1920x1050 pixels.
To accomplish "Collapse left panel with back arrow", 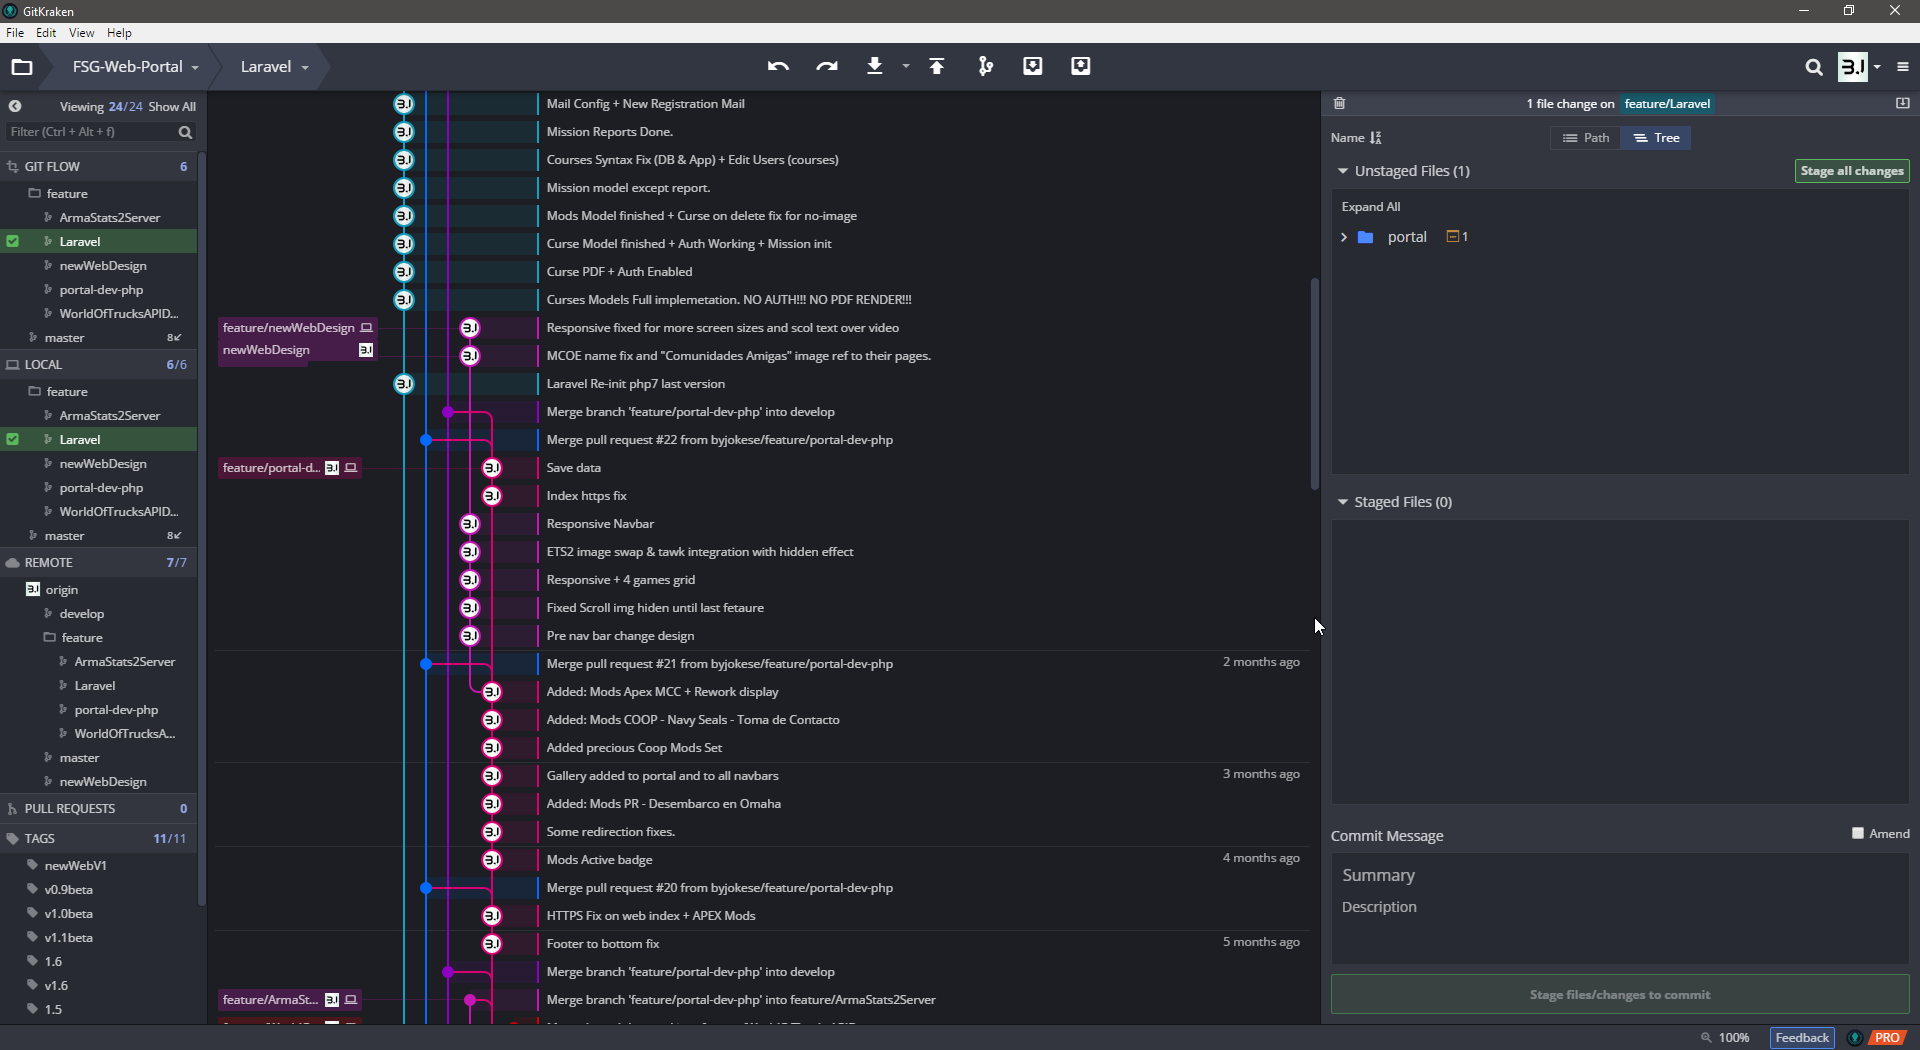I will [x=15, y=106].
